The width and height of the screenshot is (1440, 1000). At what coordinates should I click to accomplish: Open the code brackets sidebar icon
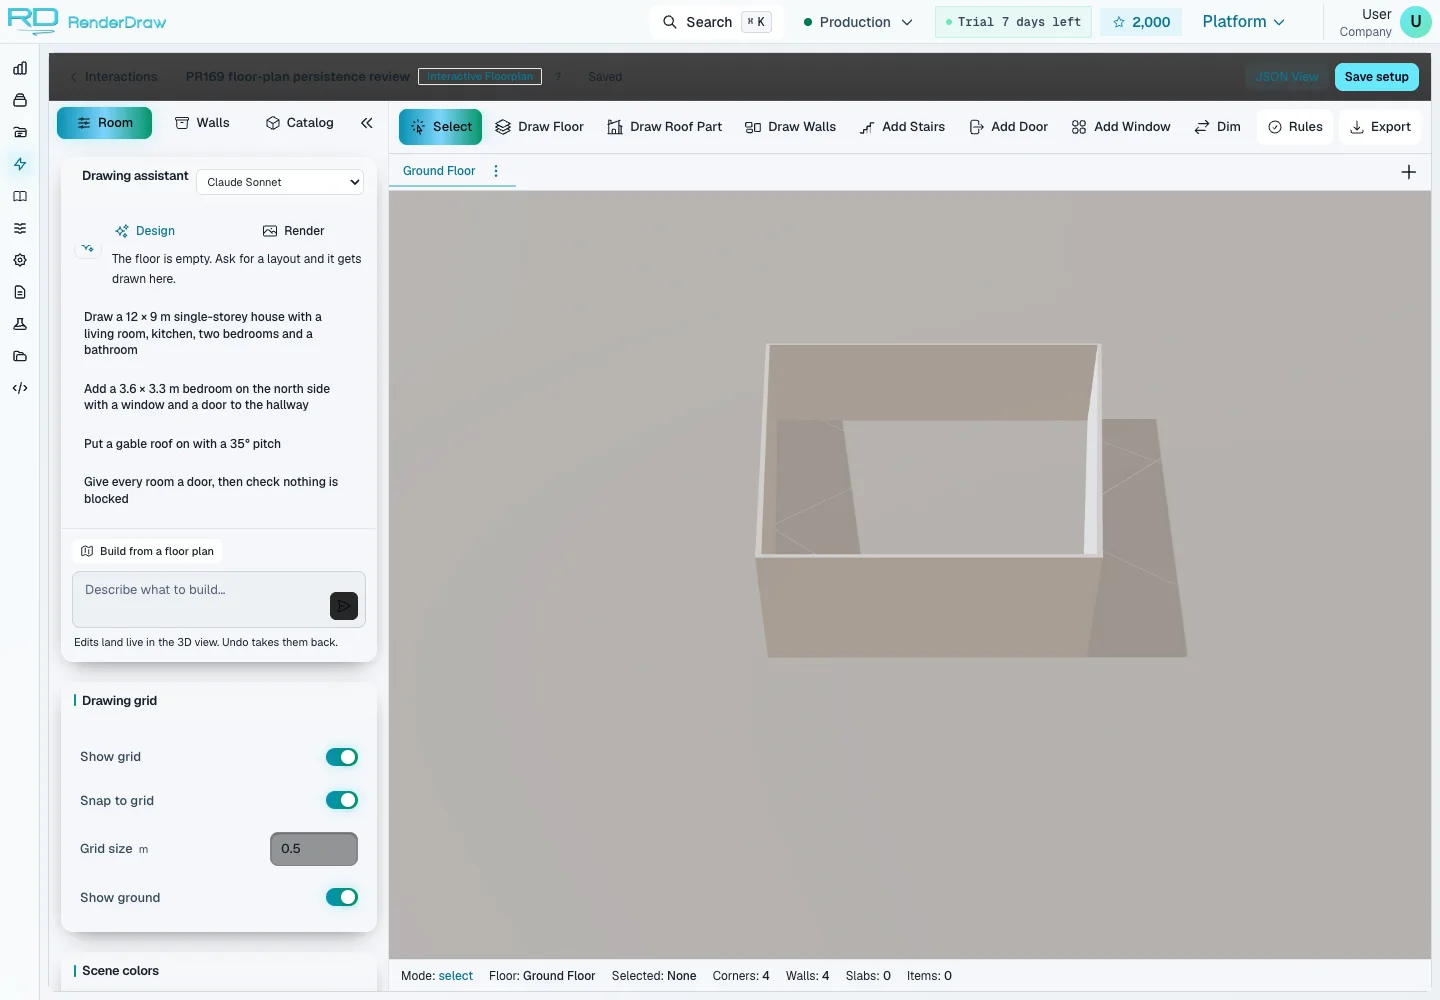pyautogui.click(x=20, y=388)
